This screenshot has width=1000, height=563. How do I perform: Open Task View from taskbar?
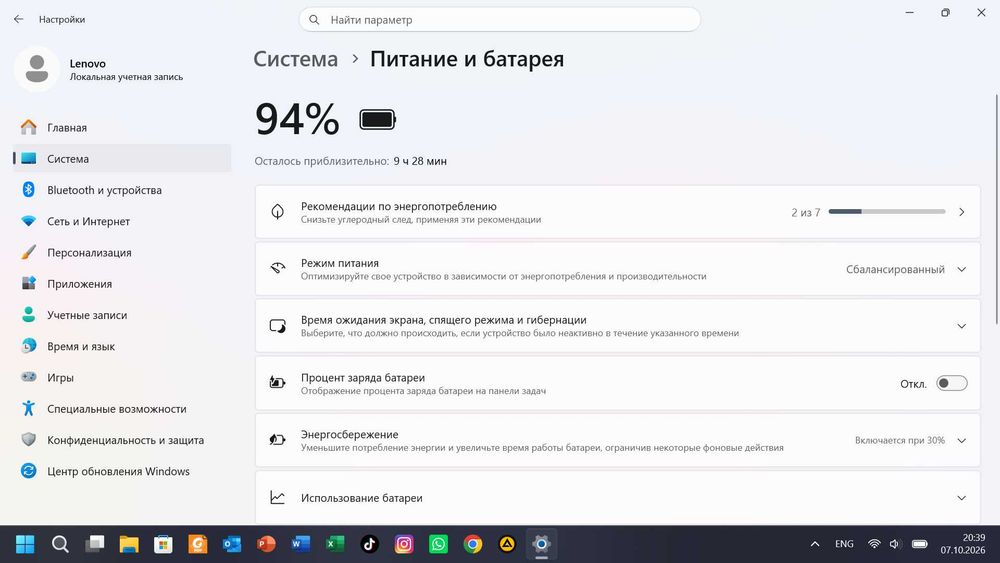pyautogui.click(x=94, y=544)
